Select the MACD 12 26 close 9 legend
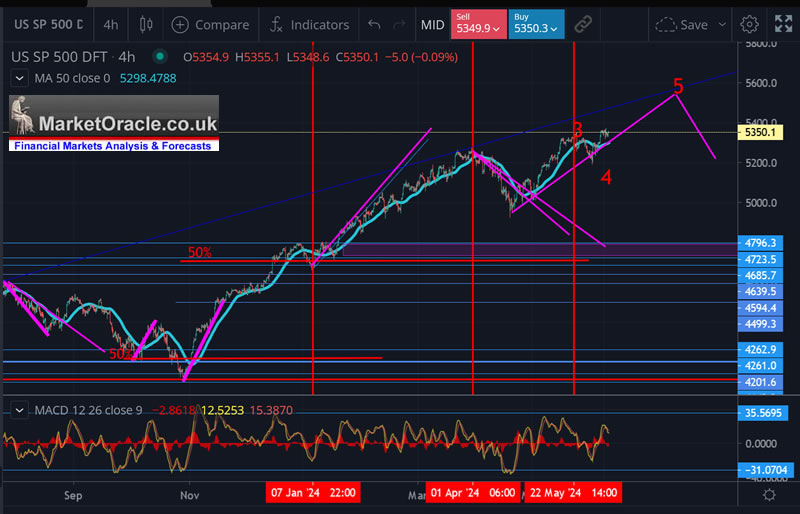 88,410
